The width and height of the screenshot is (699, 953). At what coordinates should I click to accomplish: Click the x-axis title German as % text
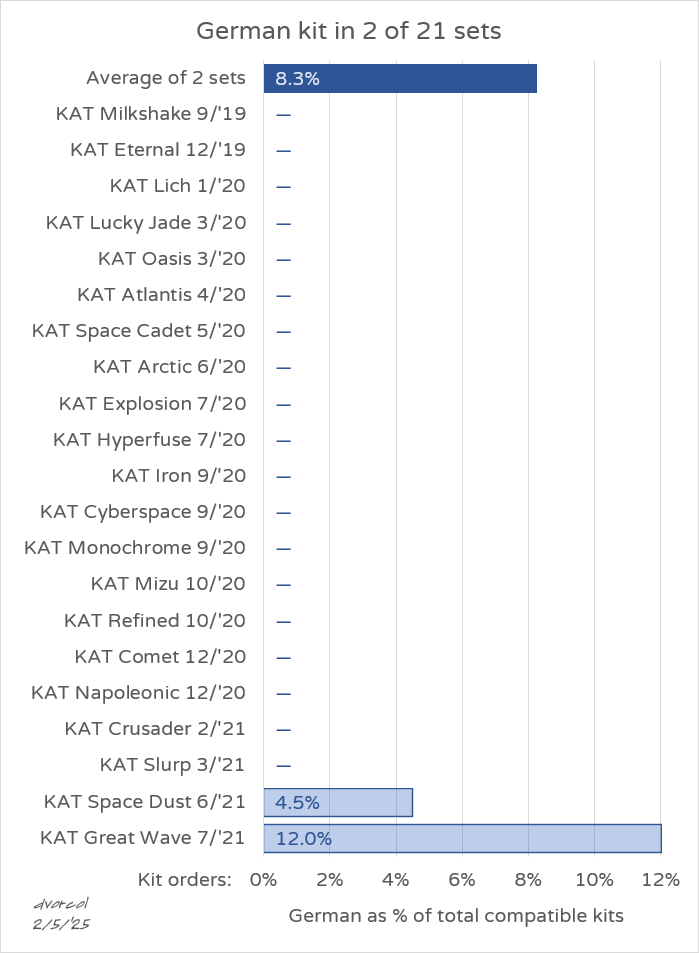[x=456, y=917]
